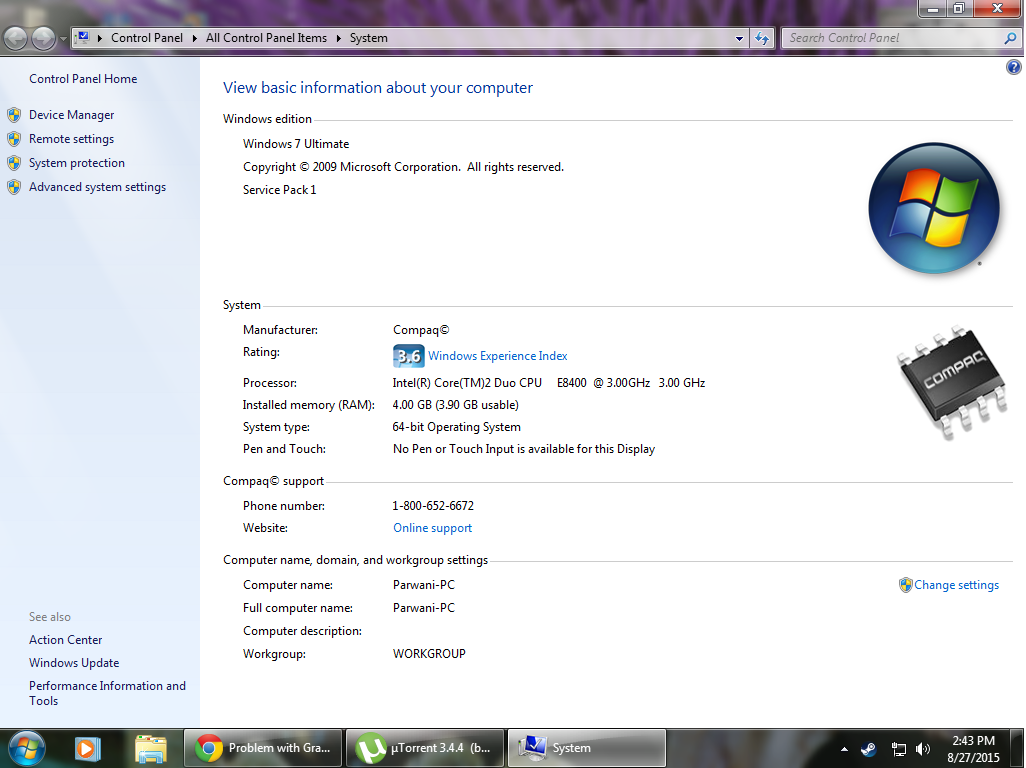Click the Search Control Panel field

click(x=893, y=38)
